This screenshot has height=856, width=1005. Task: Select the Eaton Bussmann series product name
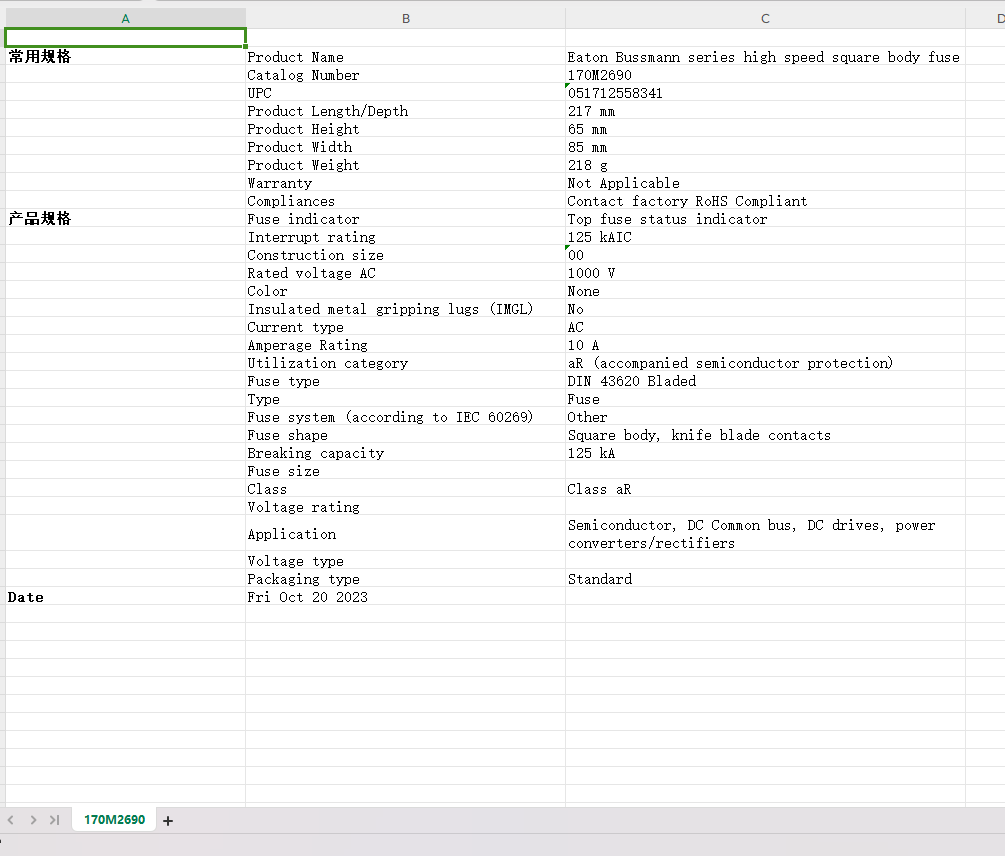tap(765, 57)
